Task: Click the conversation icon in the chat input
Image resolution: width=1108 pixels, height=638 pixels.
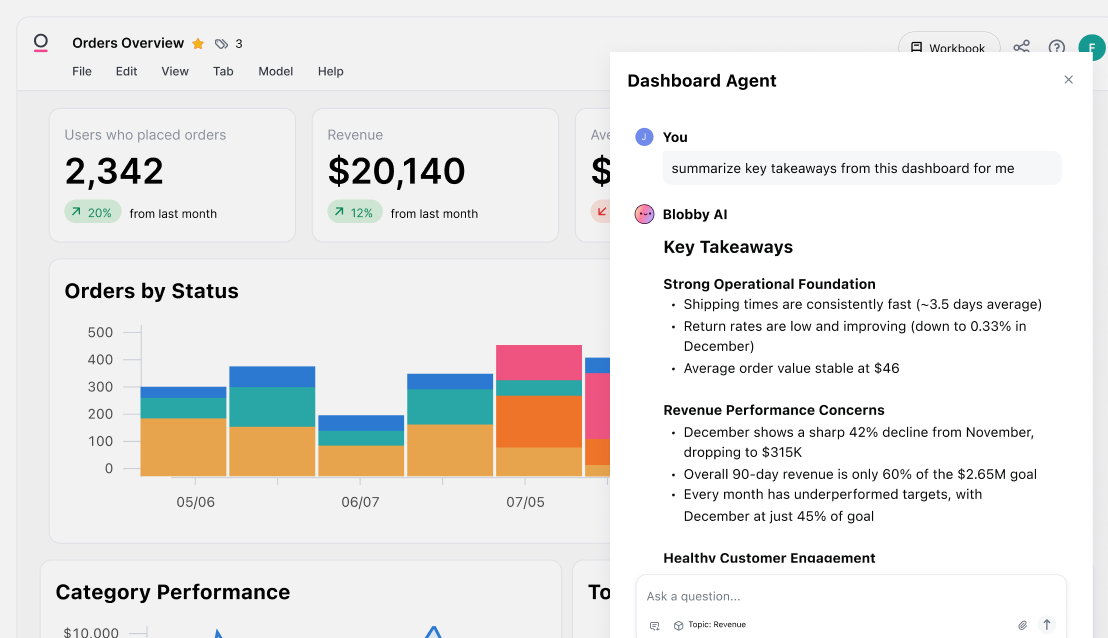Action: click(654, 623)
